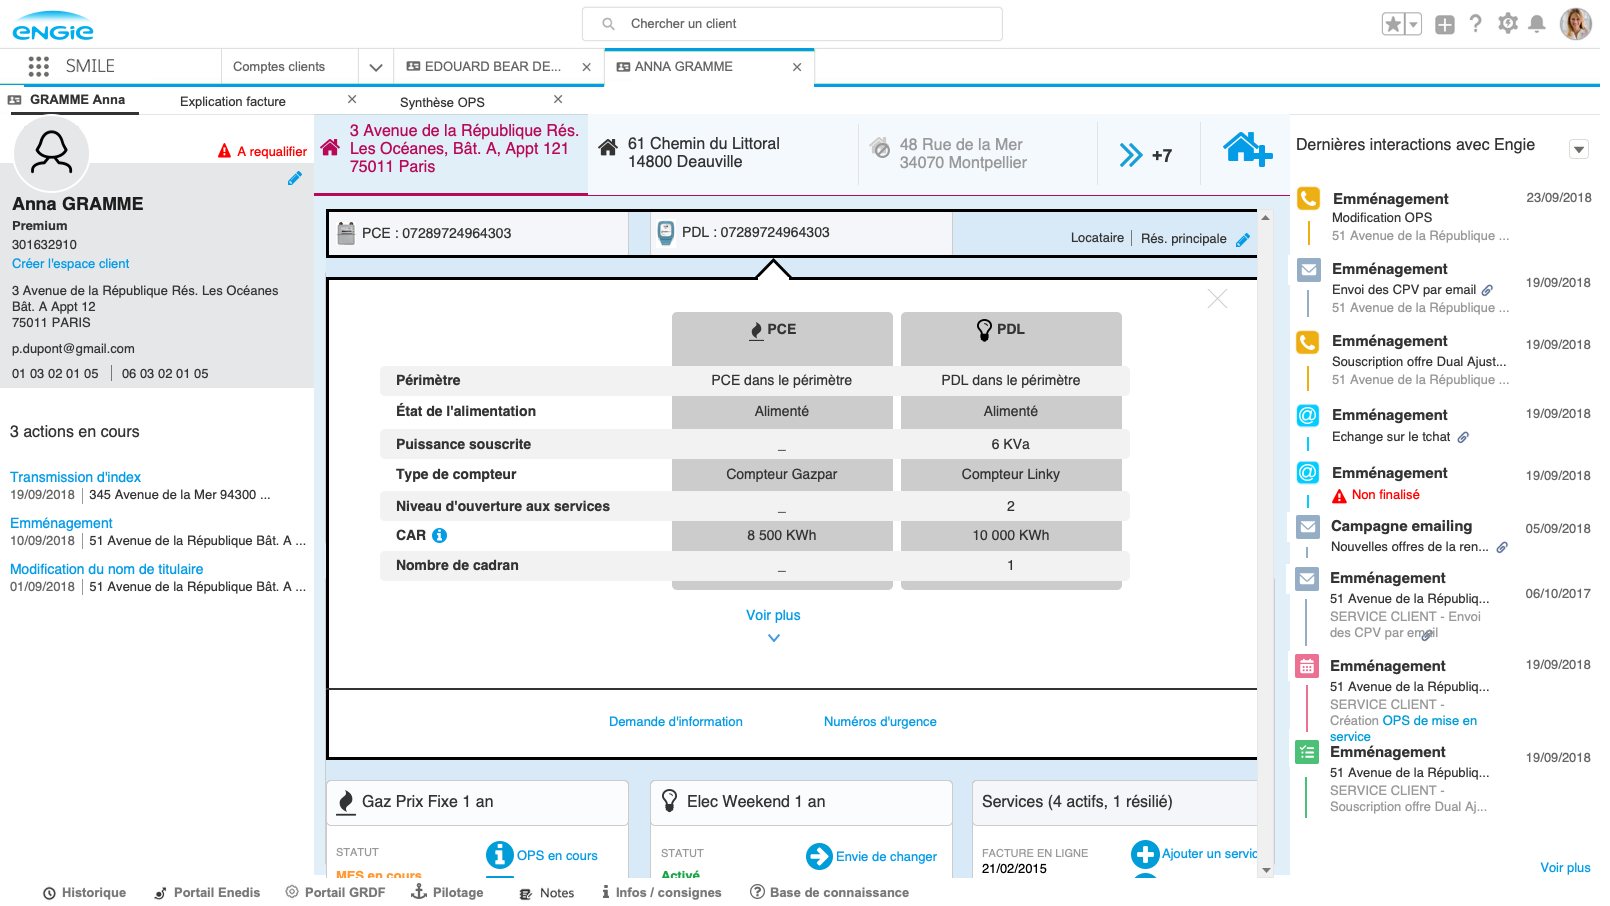The width and height of the screenshot is (1610, 906).
Task: Open Base de connaissance utility item
Action: pyautogui.click(x=829, y=893)
